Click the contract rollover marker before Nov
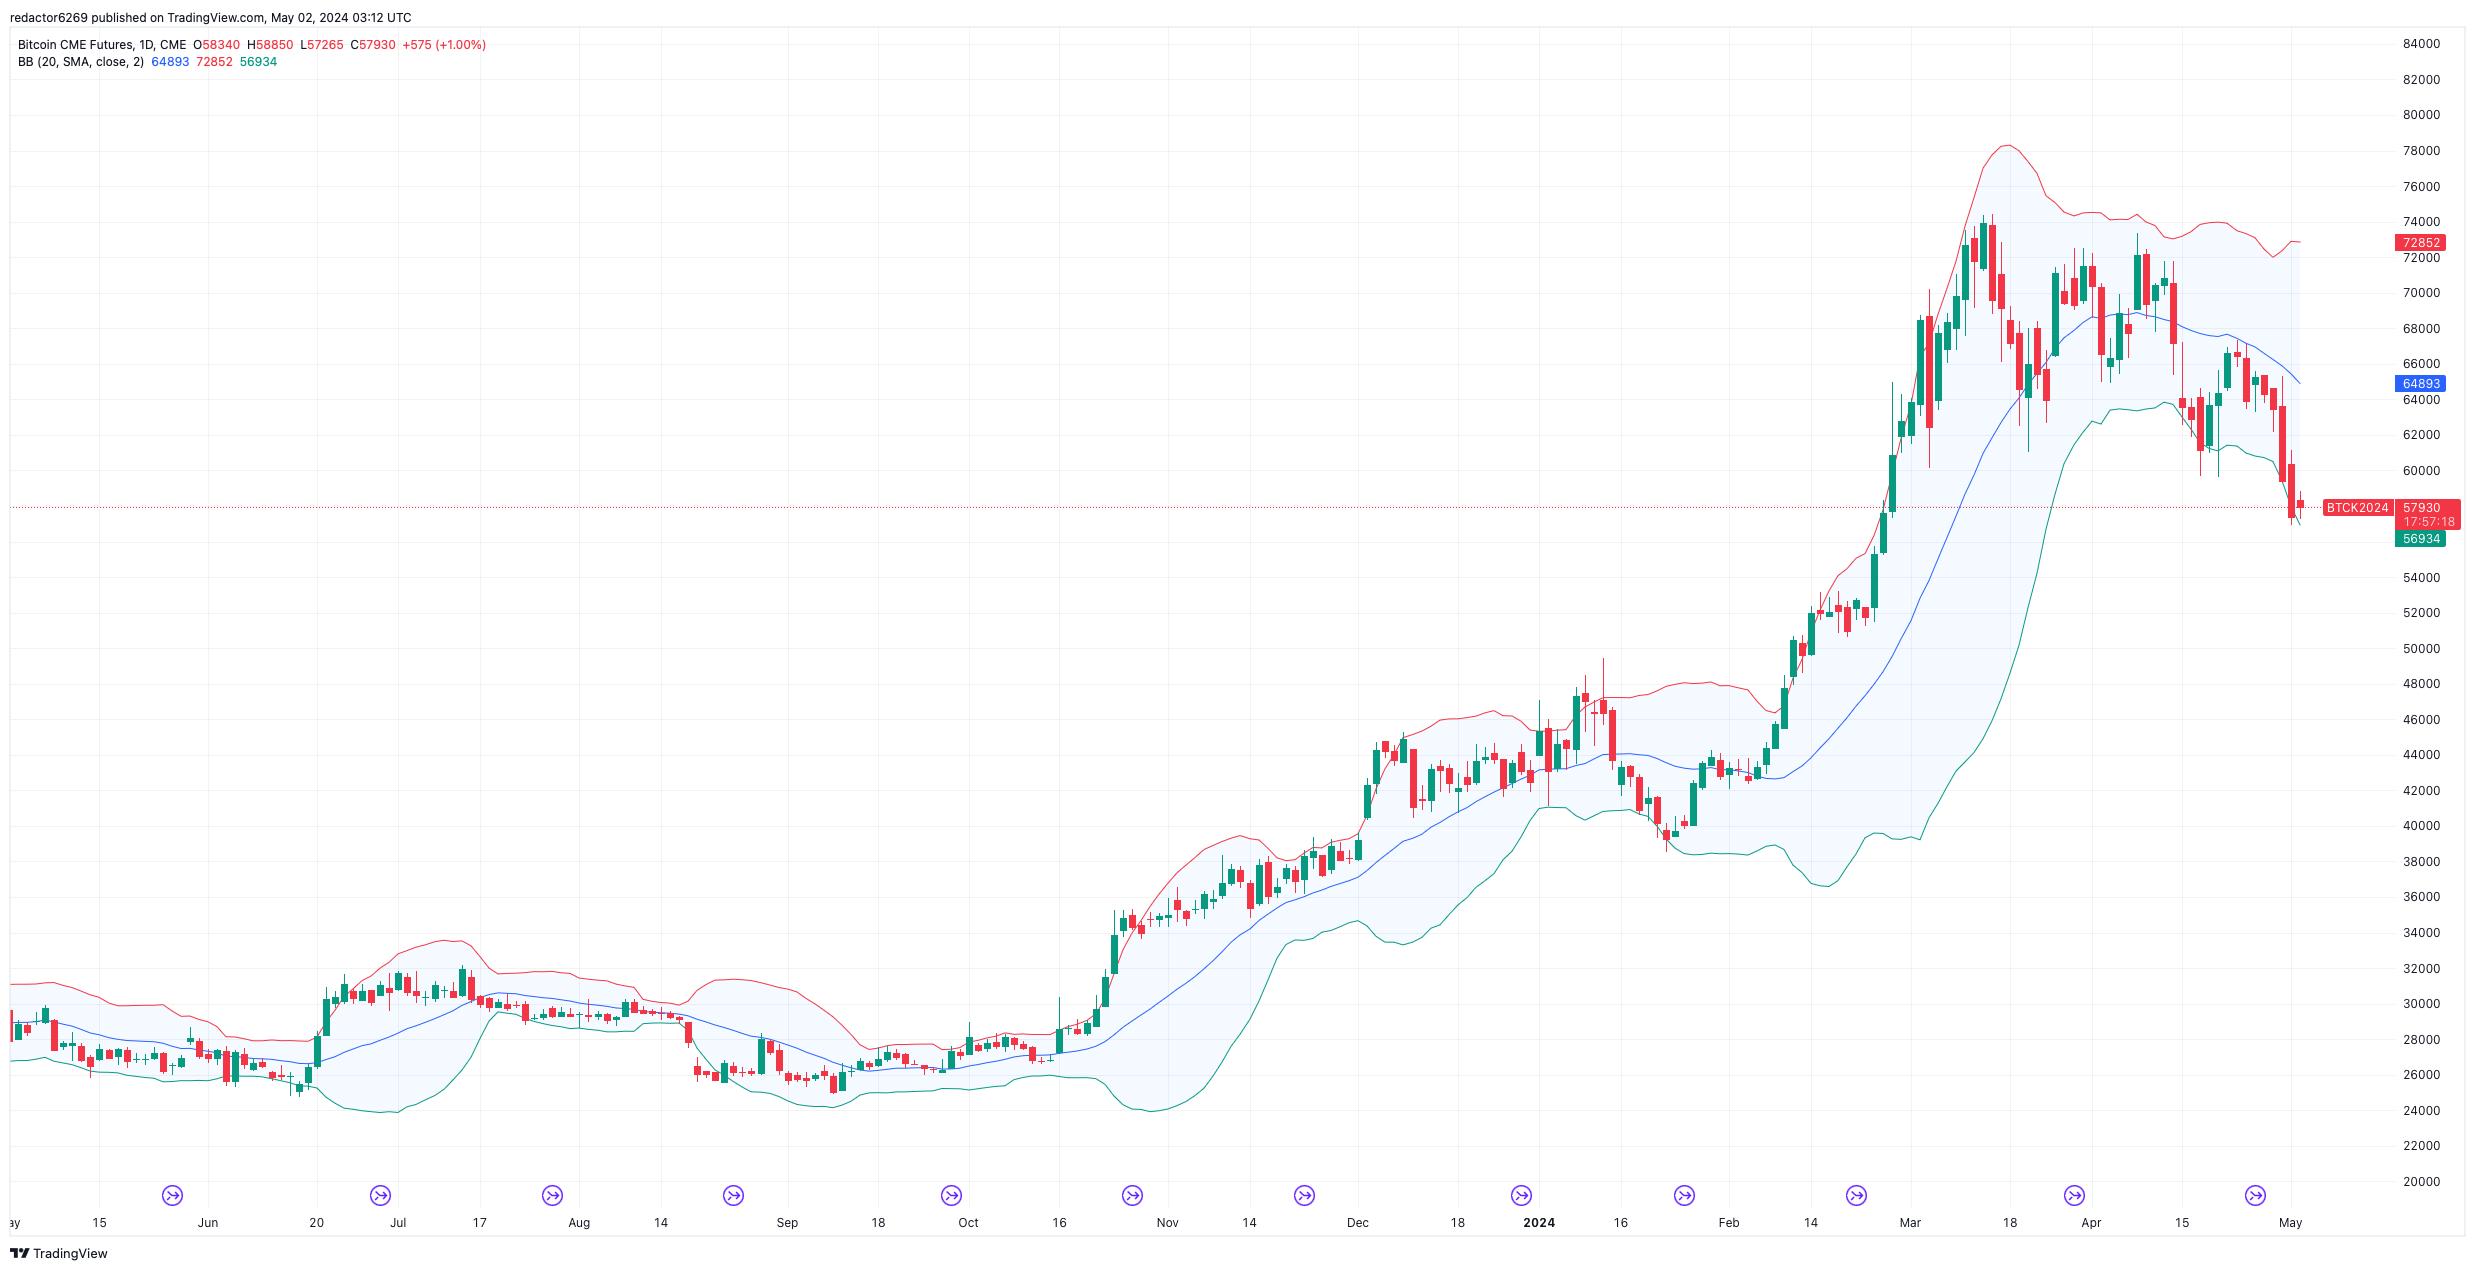Screen dimensions: 2475x1271 (x=1132, y=1195)
